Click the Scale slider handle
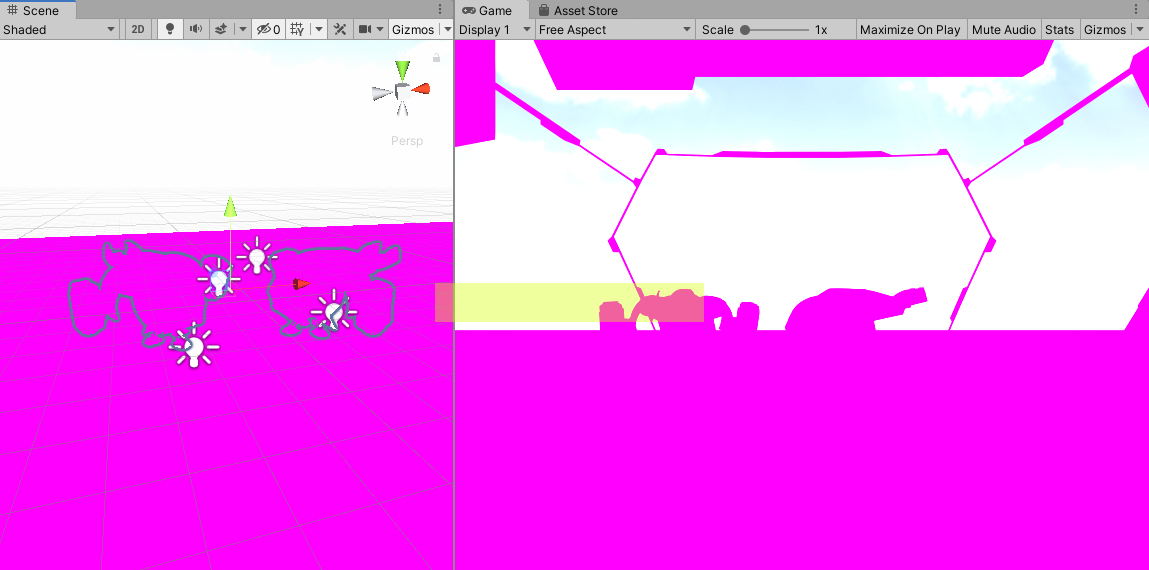1149x570 pixels. point(745,29)
